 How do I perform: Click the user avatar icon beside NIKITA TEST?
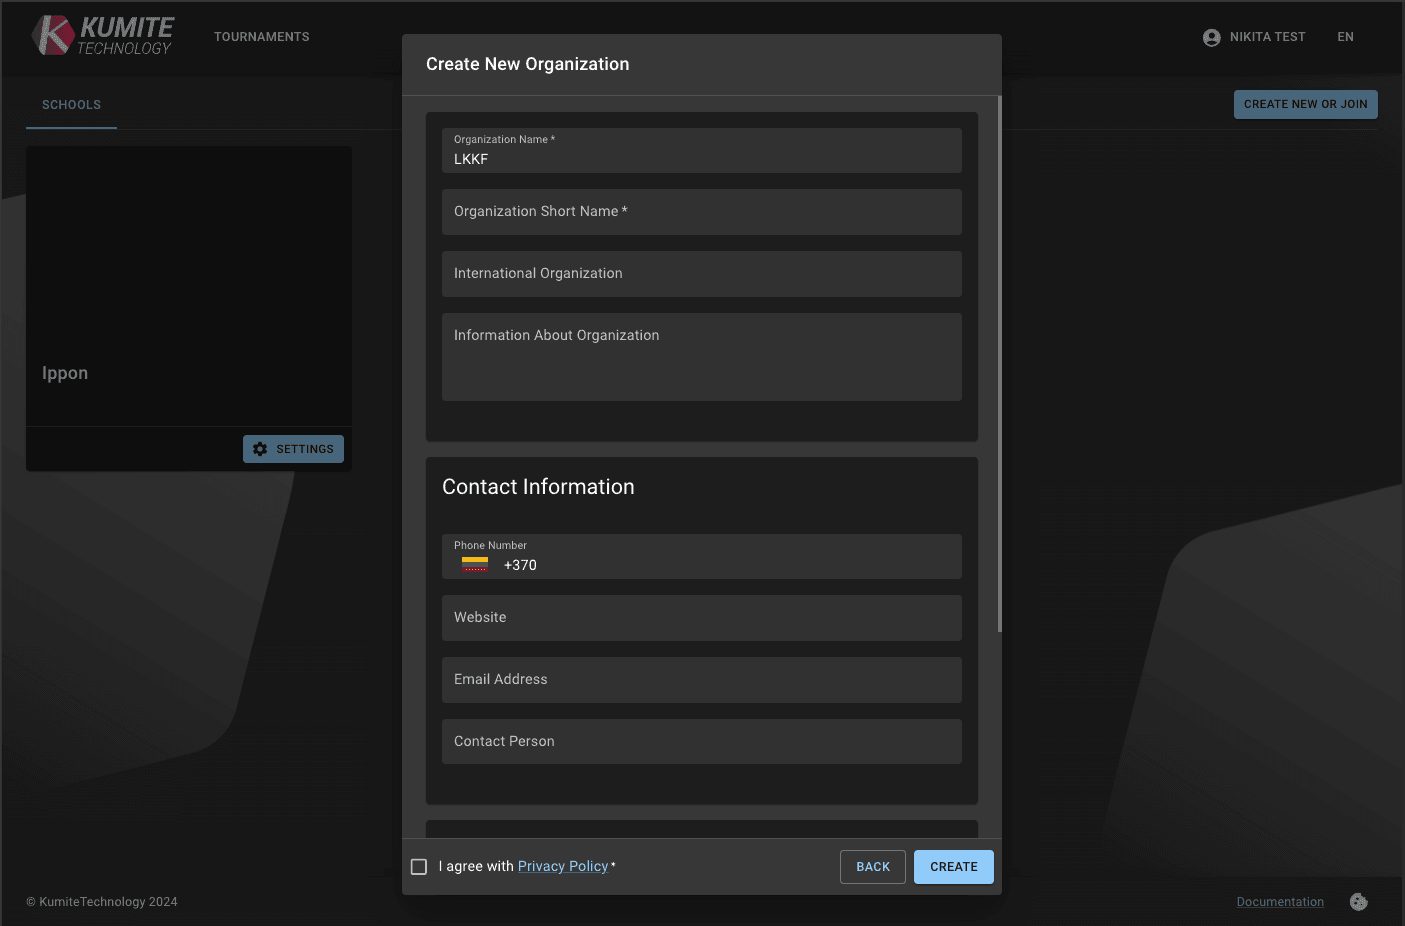(x=1211, y=37)
